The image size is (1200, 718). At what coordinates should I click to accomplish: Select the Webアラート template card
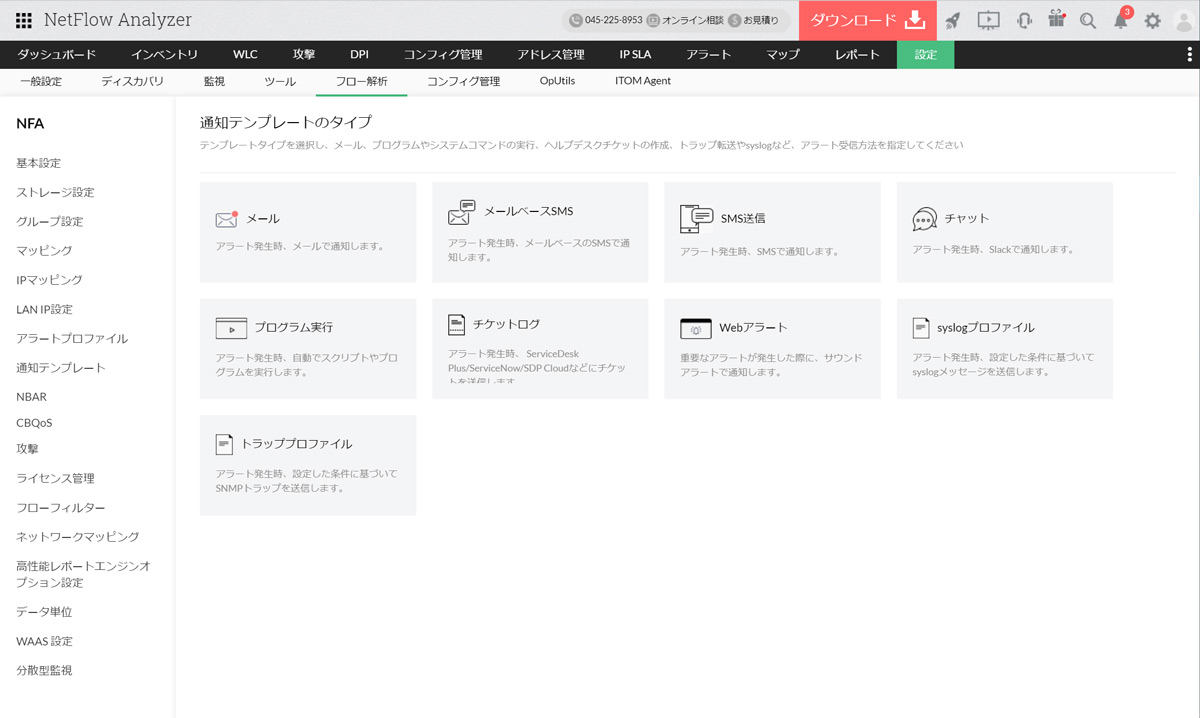pos(772,348)
